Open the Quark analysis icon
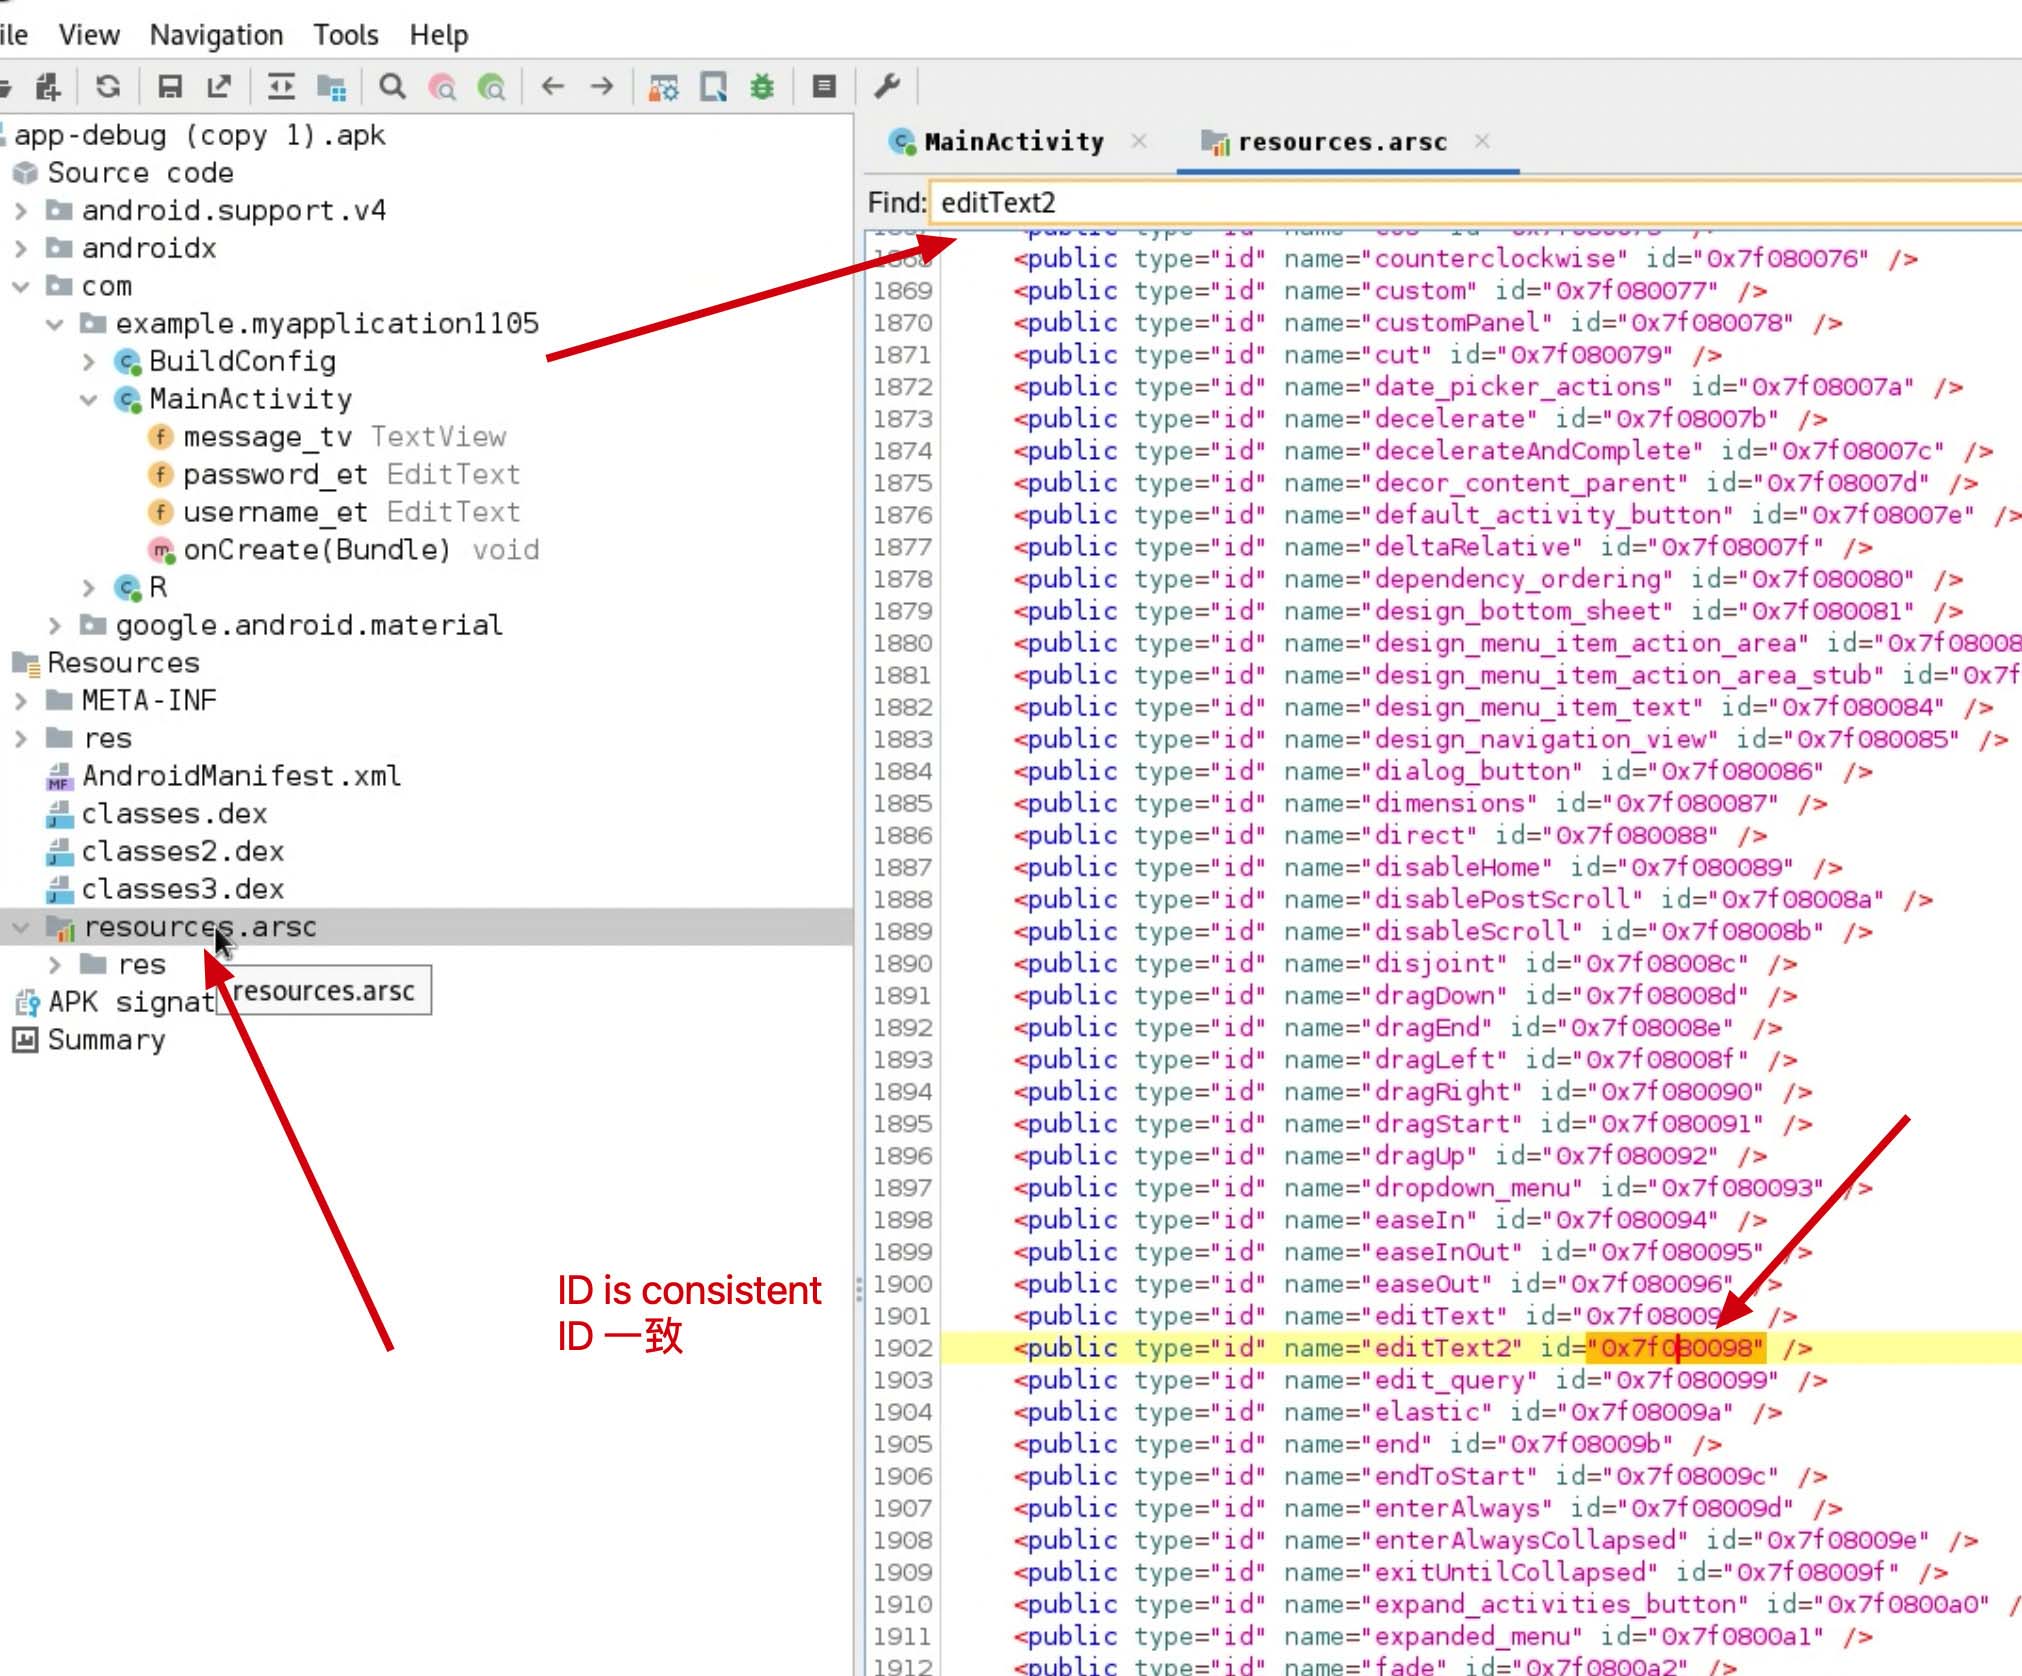Image resolution: width=2022 pixels, height=1676 pixels. (x=713, y=88)
